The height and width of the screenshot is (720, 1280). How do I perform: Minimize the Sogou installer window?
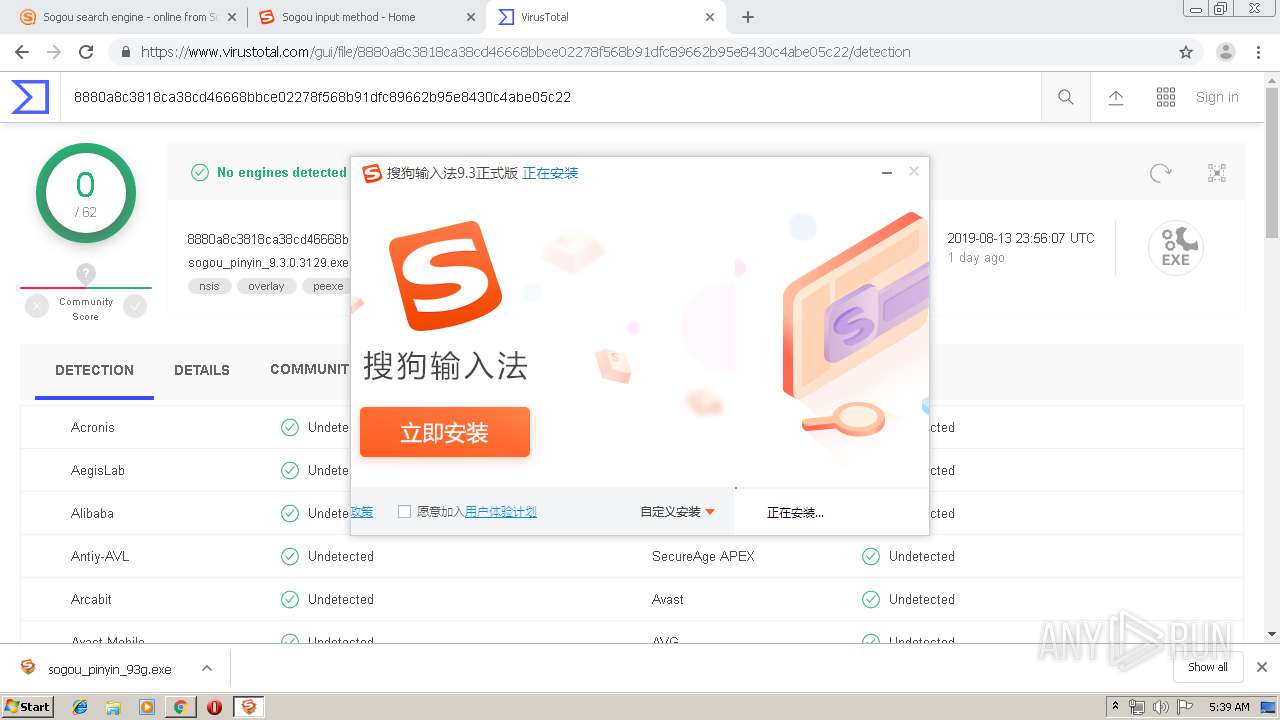click(886, 173)
